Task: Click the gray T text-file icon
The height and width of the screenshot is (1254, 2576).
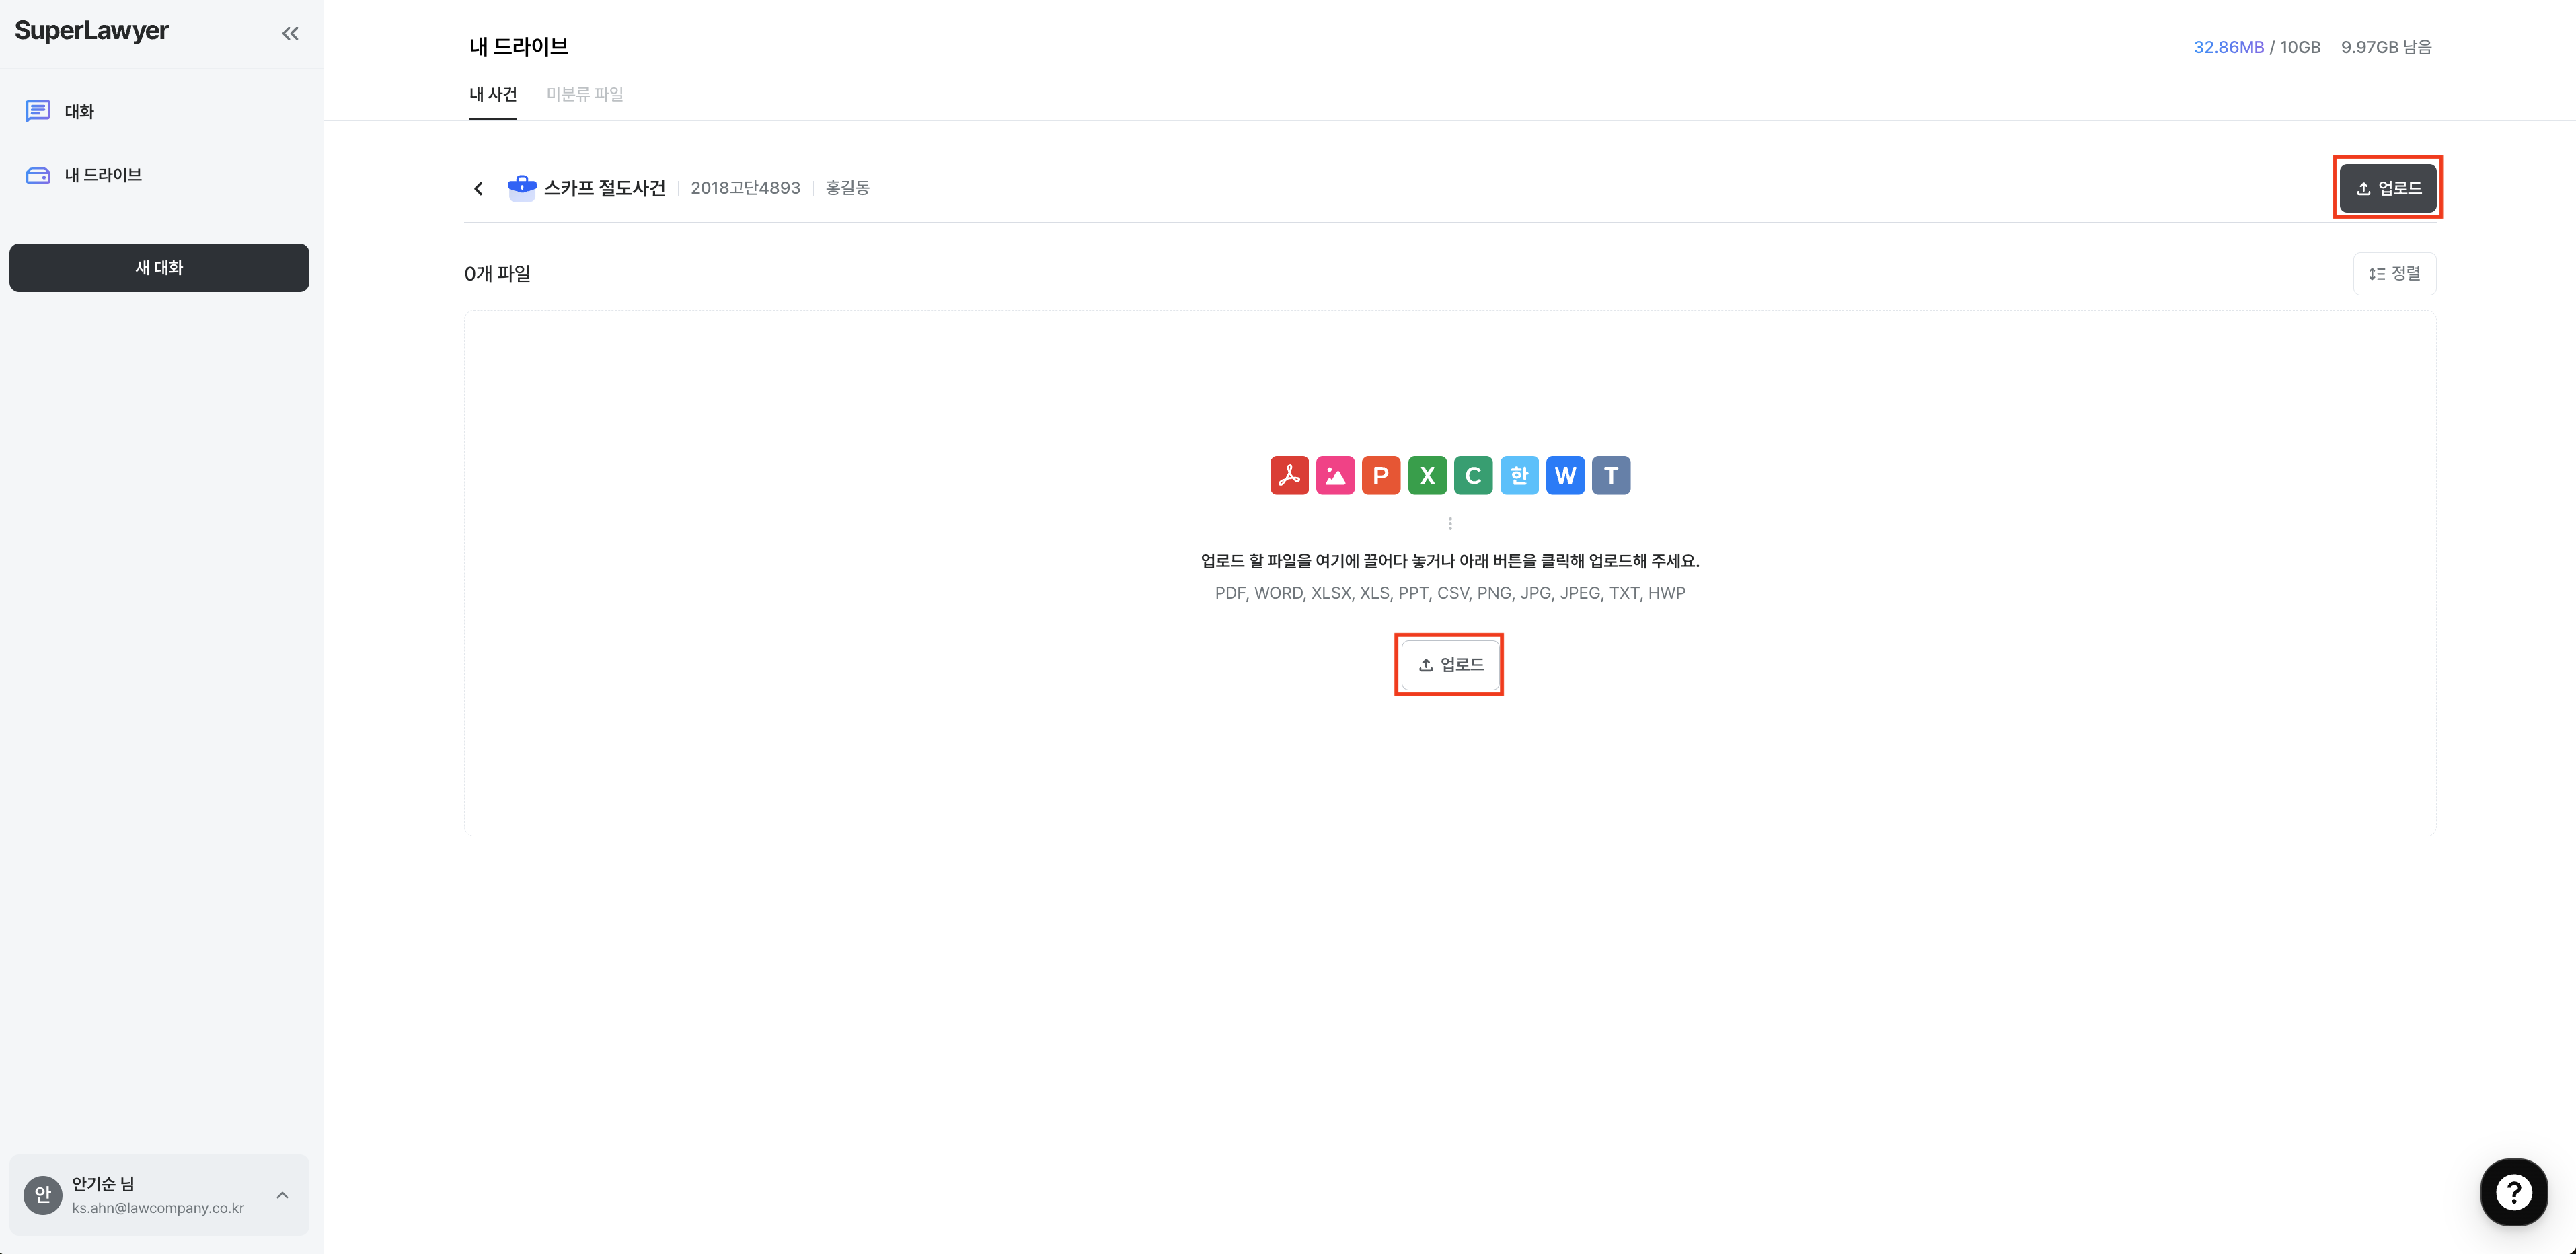Action: point(1611,475)
